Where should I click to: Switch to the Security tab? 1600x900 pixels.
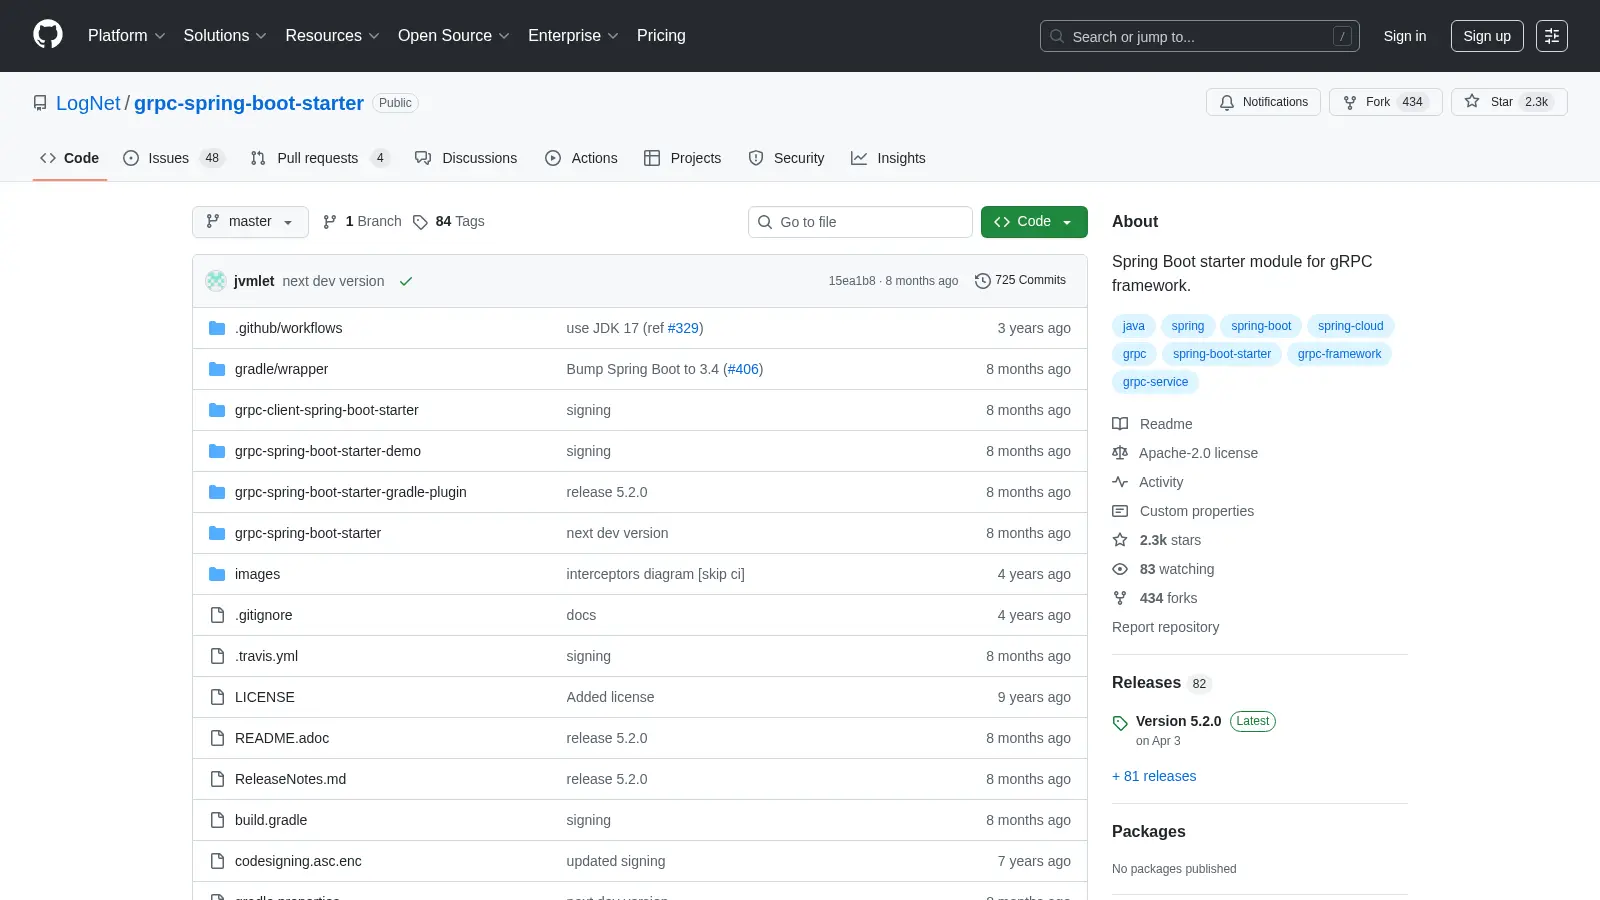pos(787,158)
